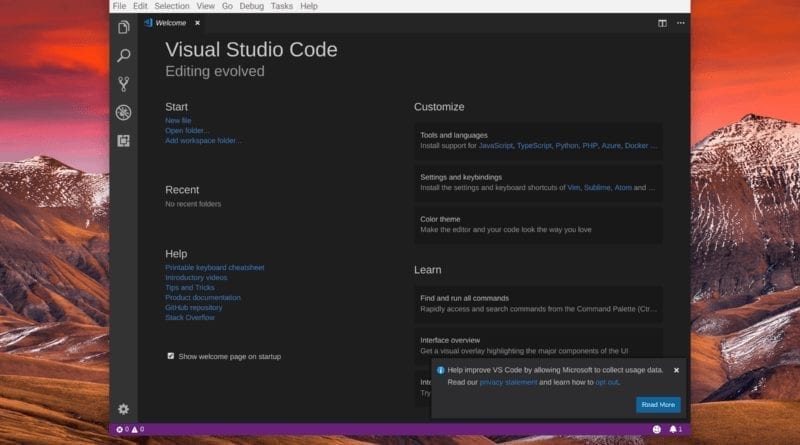This screenshot has width=800, height=445.
Task: Click the Settings and keybindings heading
Action: 461,177
